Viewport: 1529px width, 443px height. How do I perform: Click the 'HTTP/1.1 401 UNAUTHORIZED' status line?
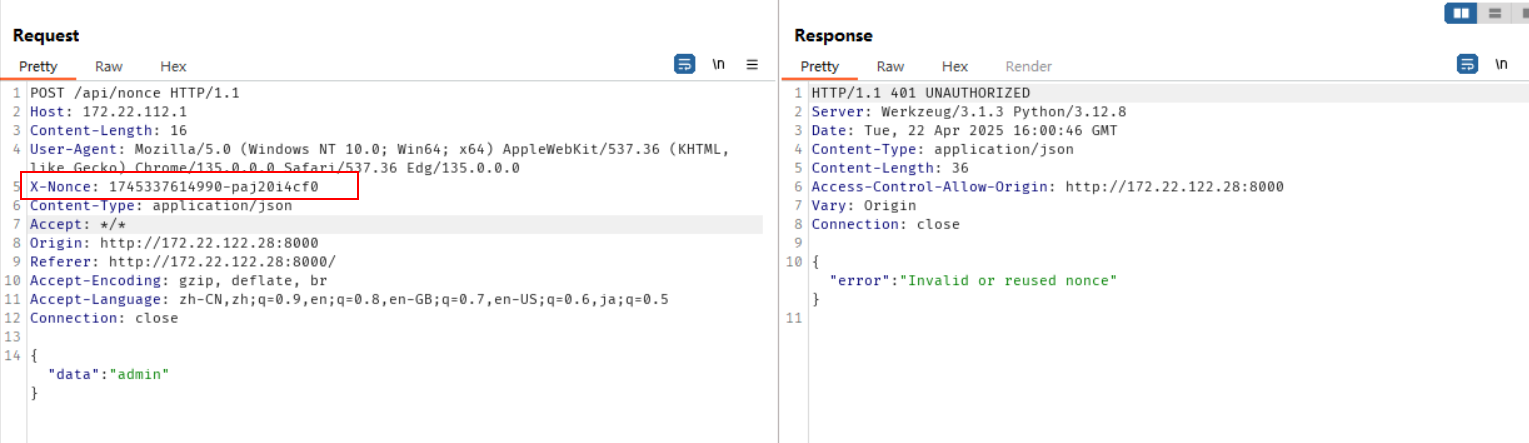[921, 93]
